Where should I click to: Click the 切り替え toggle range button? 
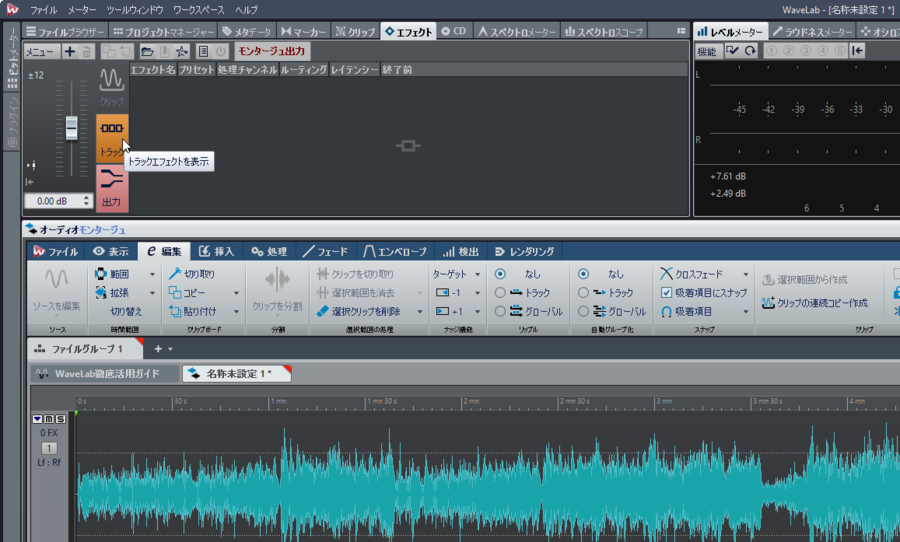pyautogui.click(x=126, y=311)
